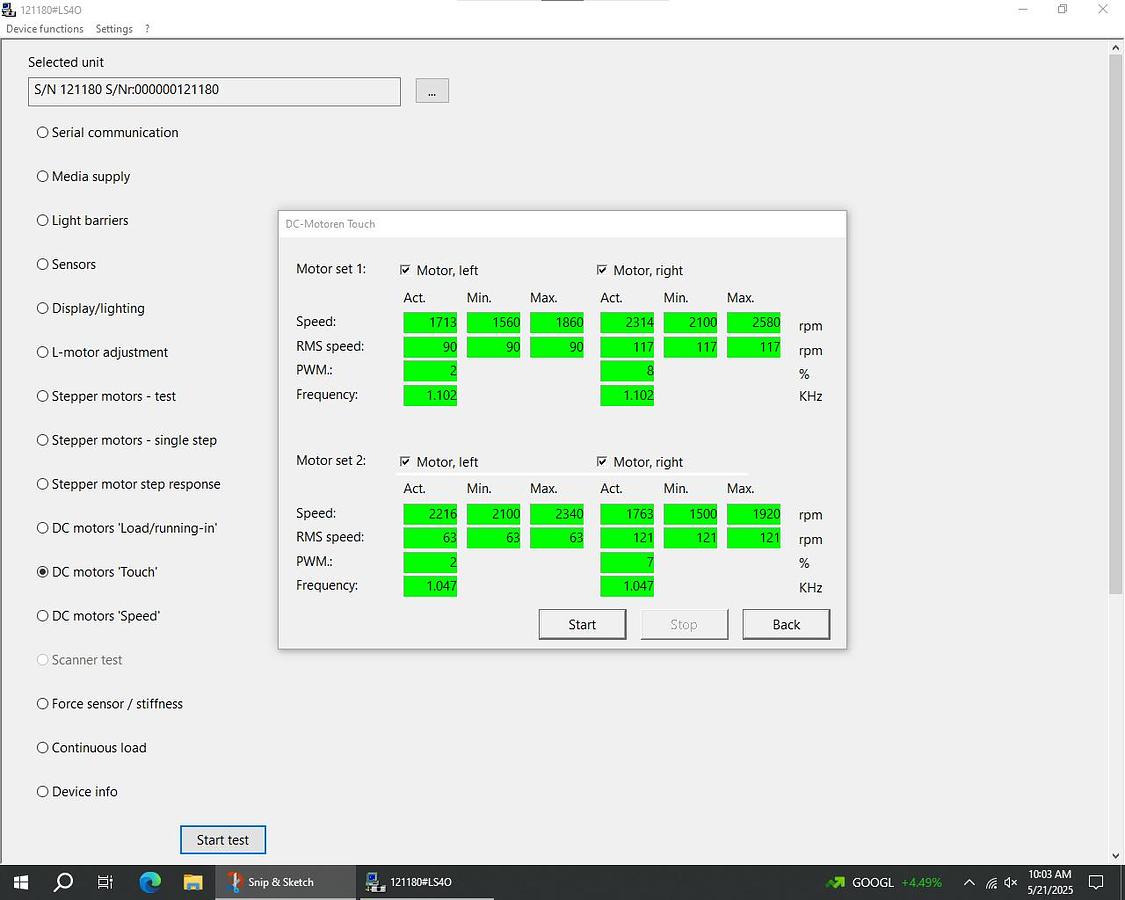Open the notification center icon
Viewport: 1125px width, 900px height.
tap(1096, 882)
